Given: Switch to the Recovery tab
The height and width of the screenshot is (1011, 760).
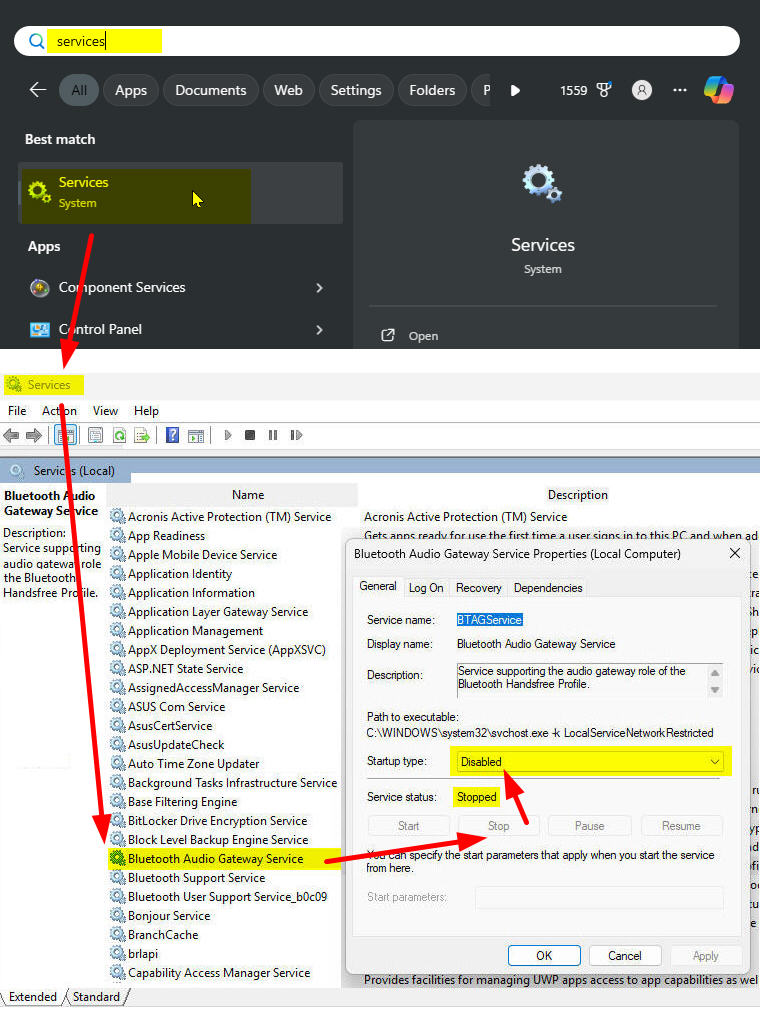Looking at the screenshot, I should coord(478,588).
